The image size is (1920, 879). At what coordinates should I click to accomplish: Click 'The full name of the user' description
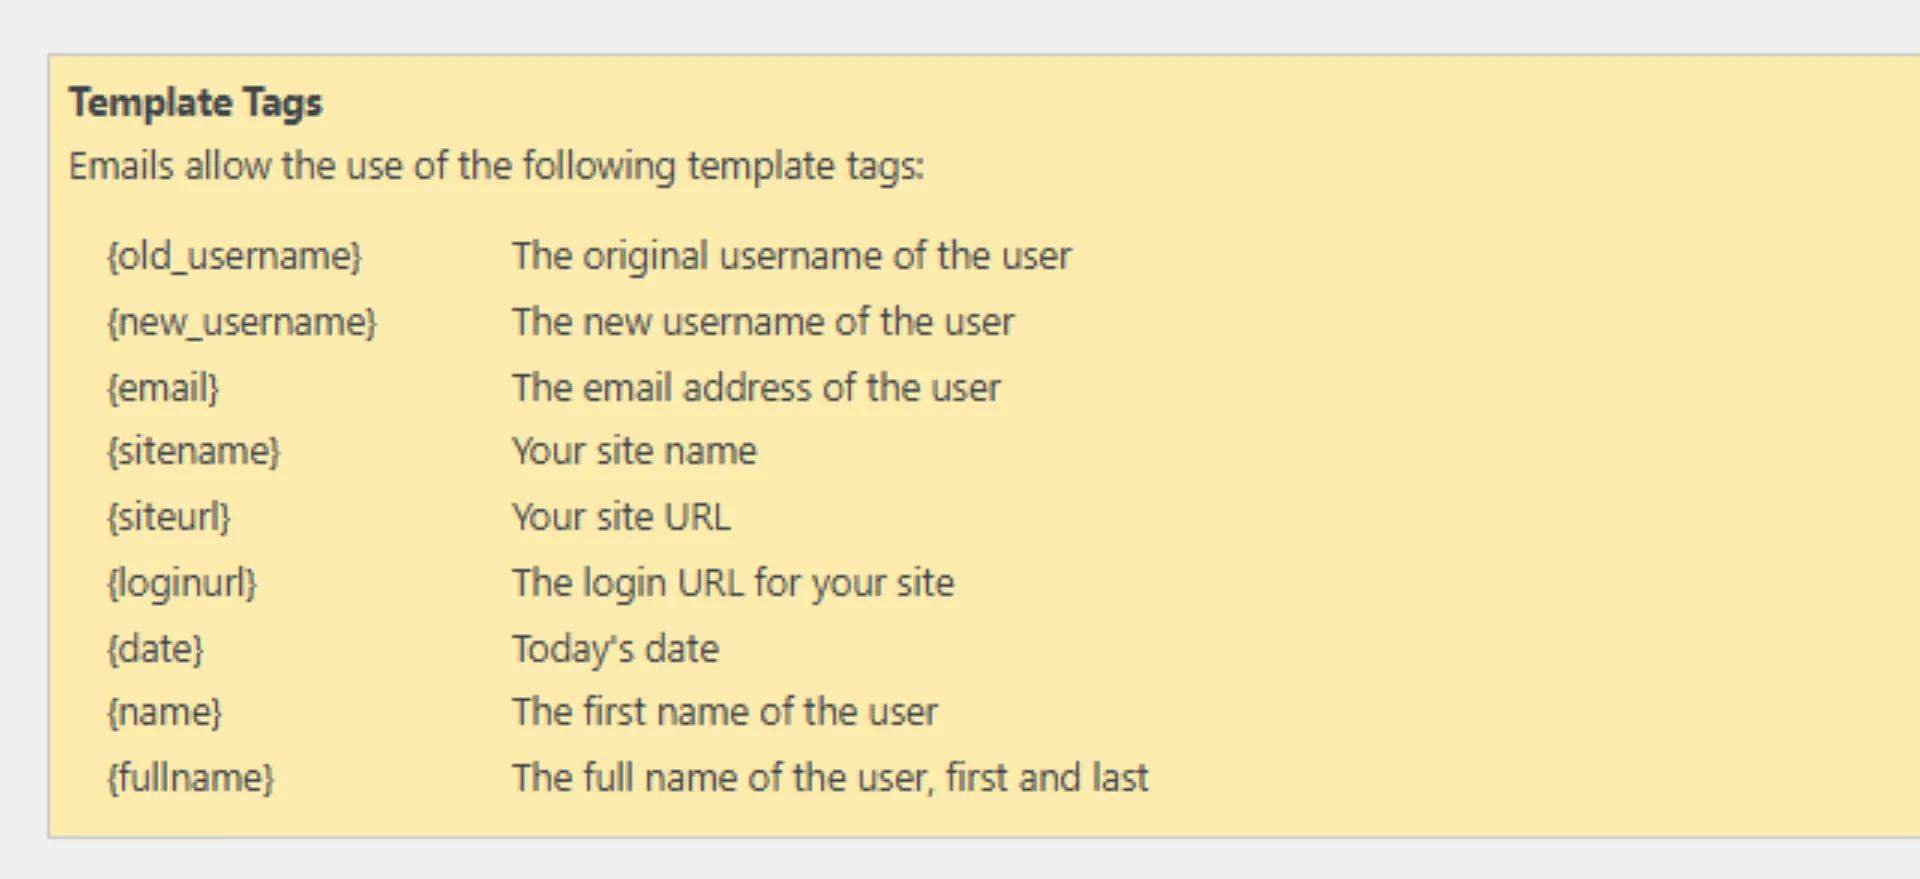(830, 778)
